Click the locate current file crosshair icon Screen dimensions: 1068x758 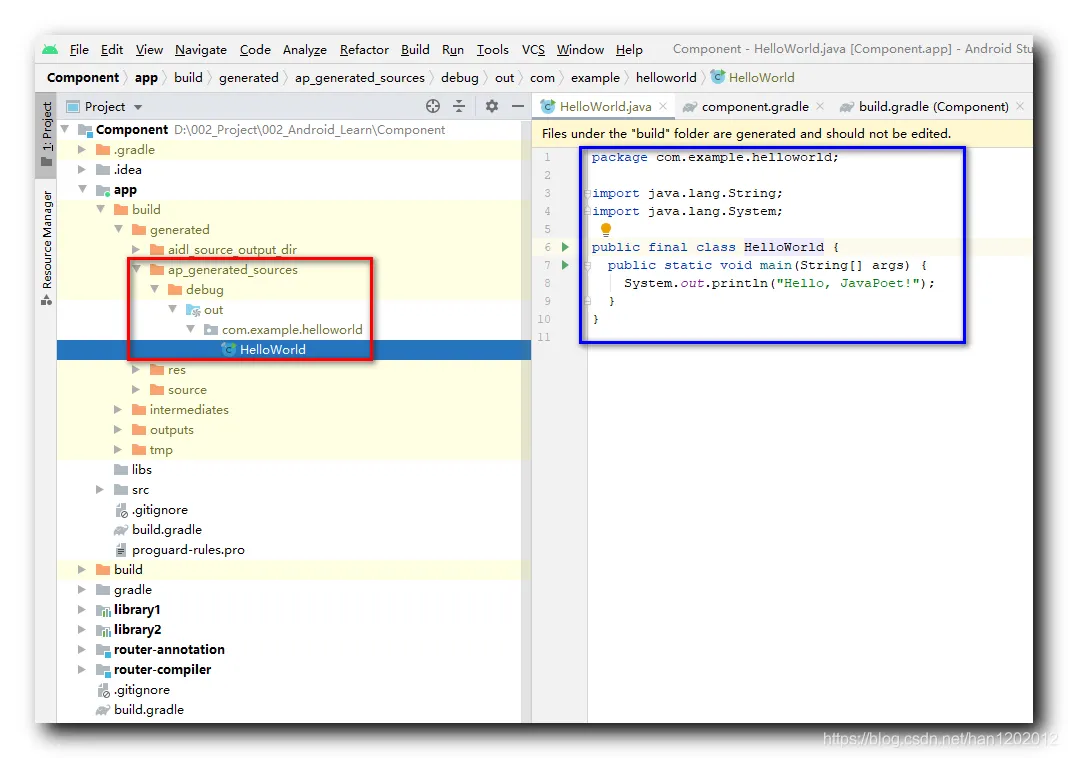click(433, 106)
